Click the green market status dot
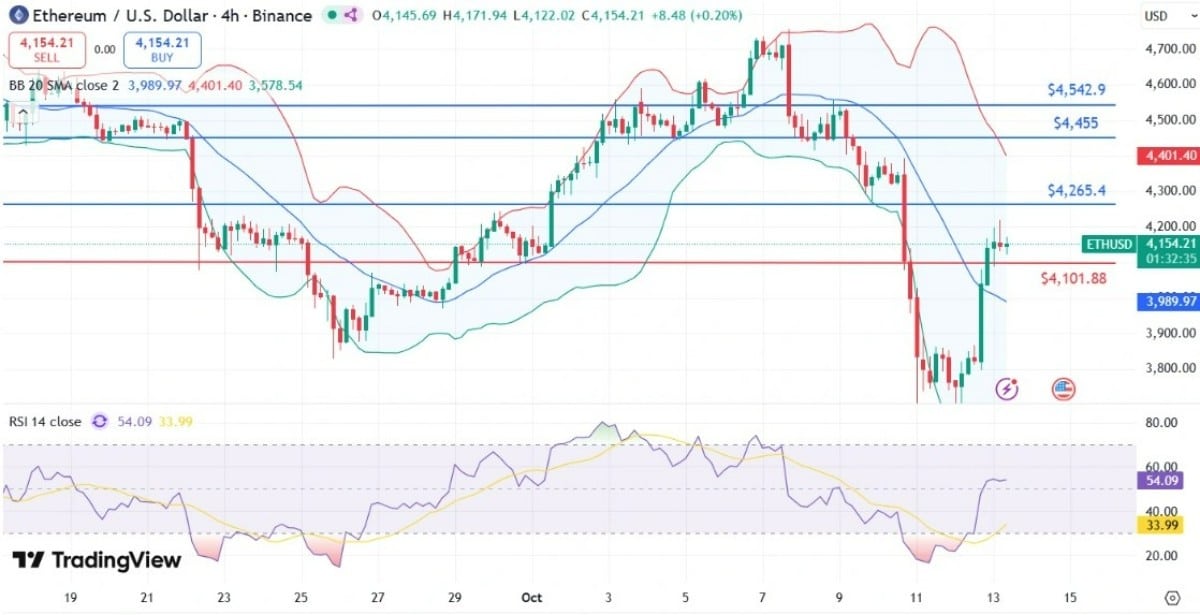1200x615 pixels. pos(328,16)
